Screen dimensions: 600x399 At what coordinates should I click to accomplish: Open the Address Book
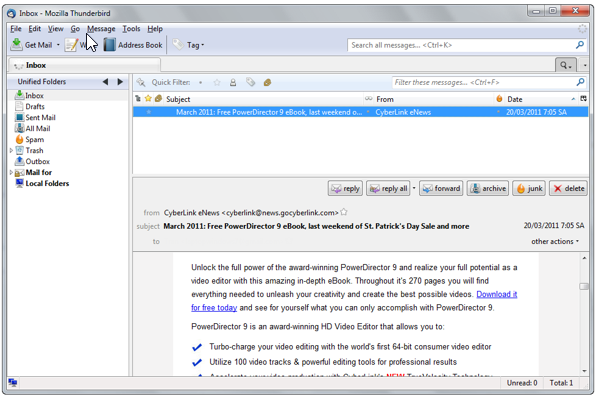(133, 45)
